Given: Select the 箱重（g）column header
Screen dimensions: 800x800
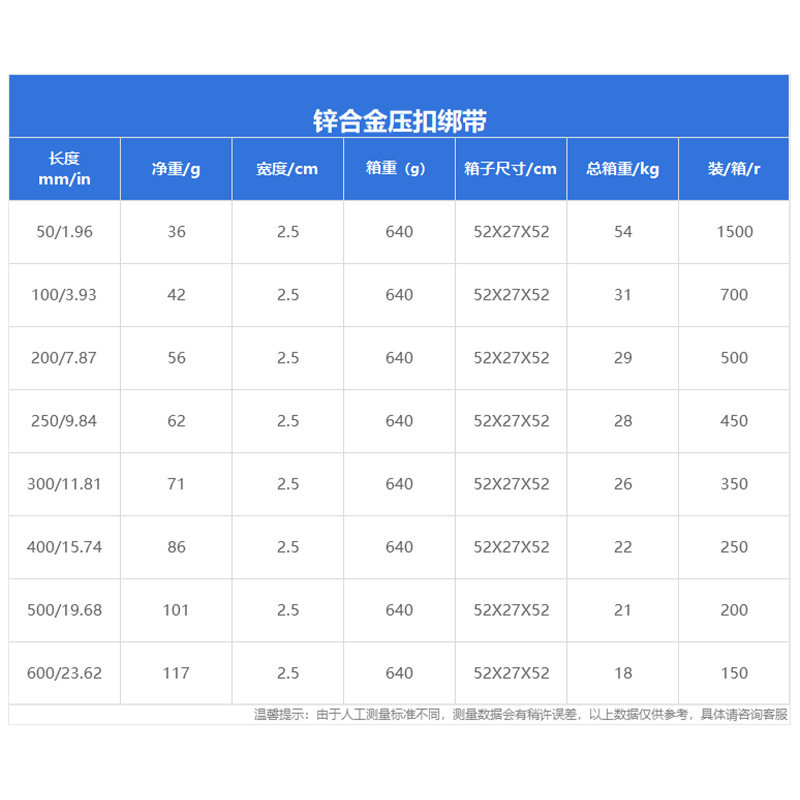Looking at the screenshot, I should coord(399,169).
